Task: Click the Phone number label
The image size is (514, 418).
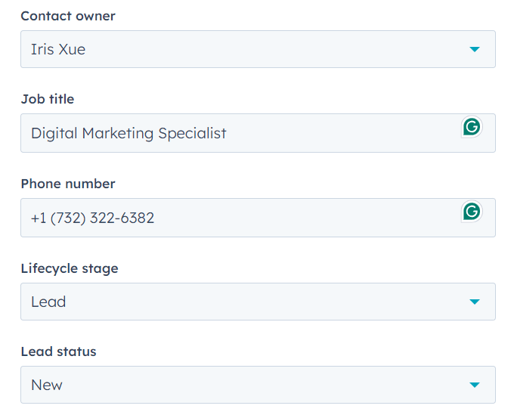Action: pos(68,184)
